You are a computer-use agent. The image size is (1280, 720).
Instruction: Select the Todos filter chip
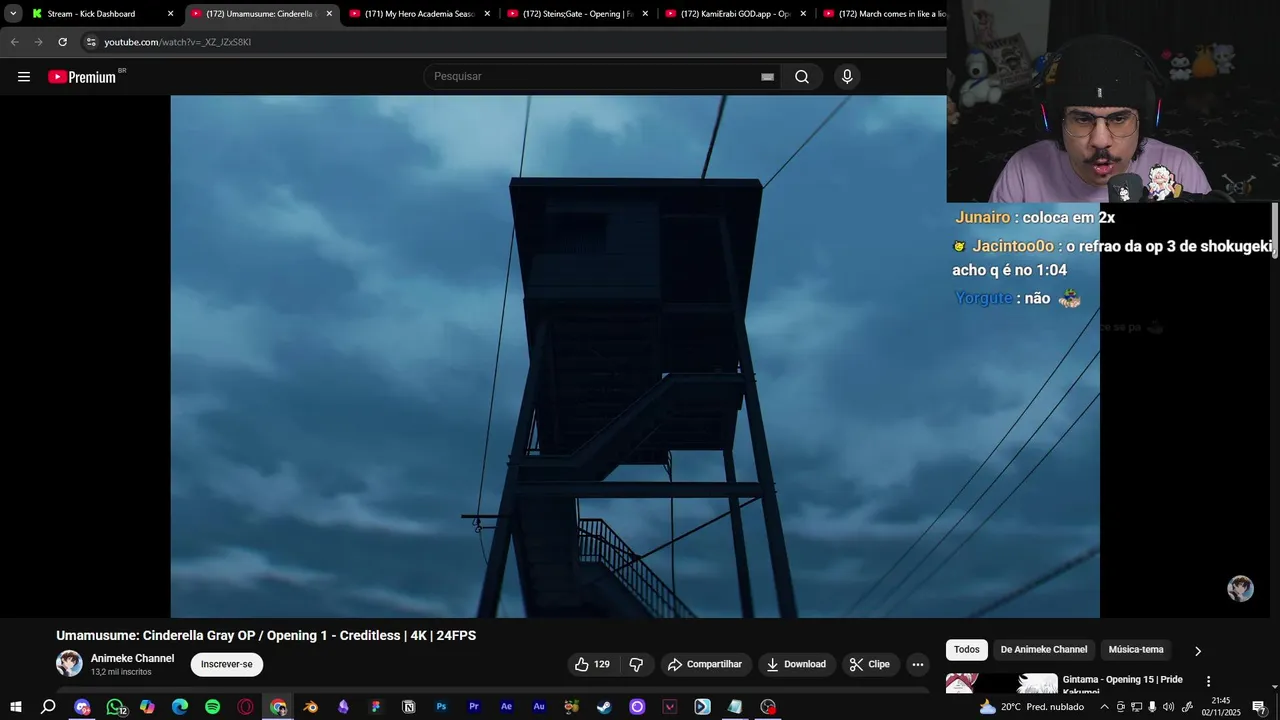[967, 650]
